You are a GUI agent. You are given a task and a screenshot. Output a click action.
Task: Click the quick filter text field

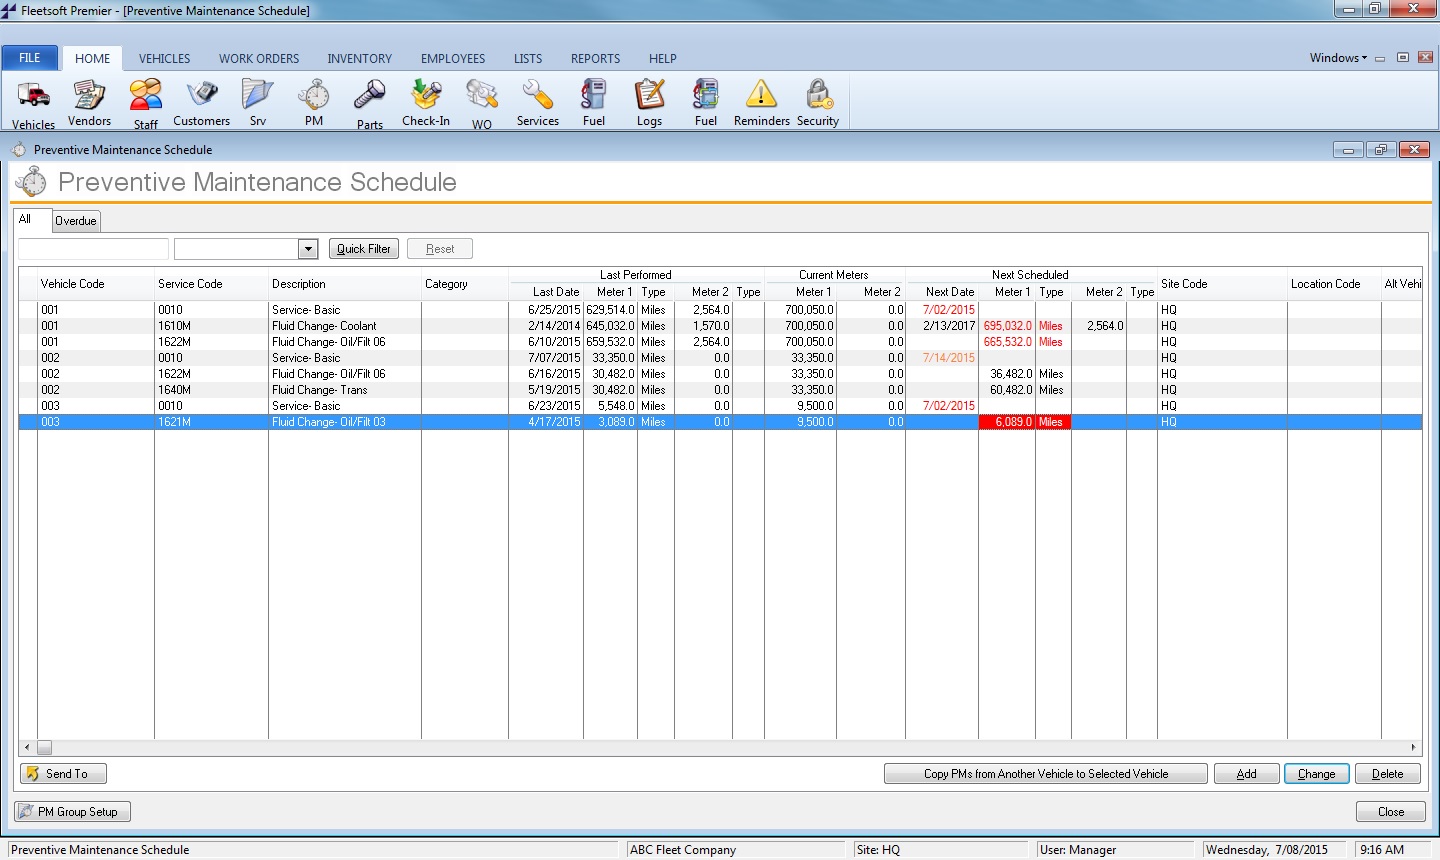point(93,249)
